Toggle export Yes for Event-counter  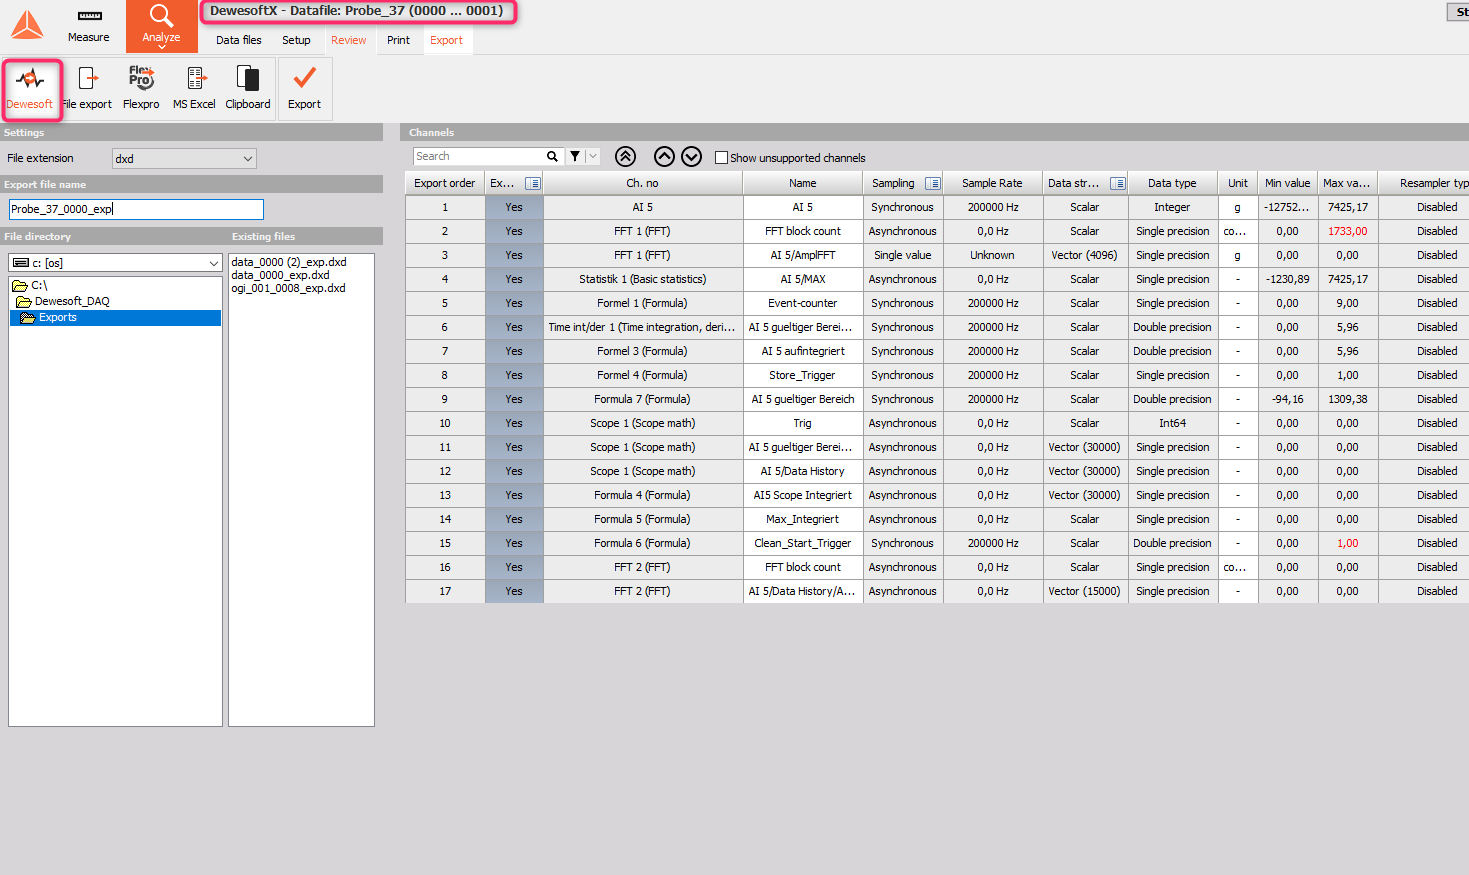514,303
